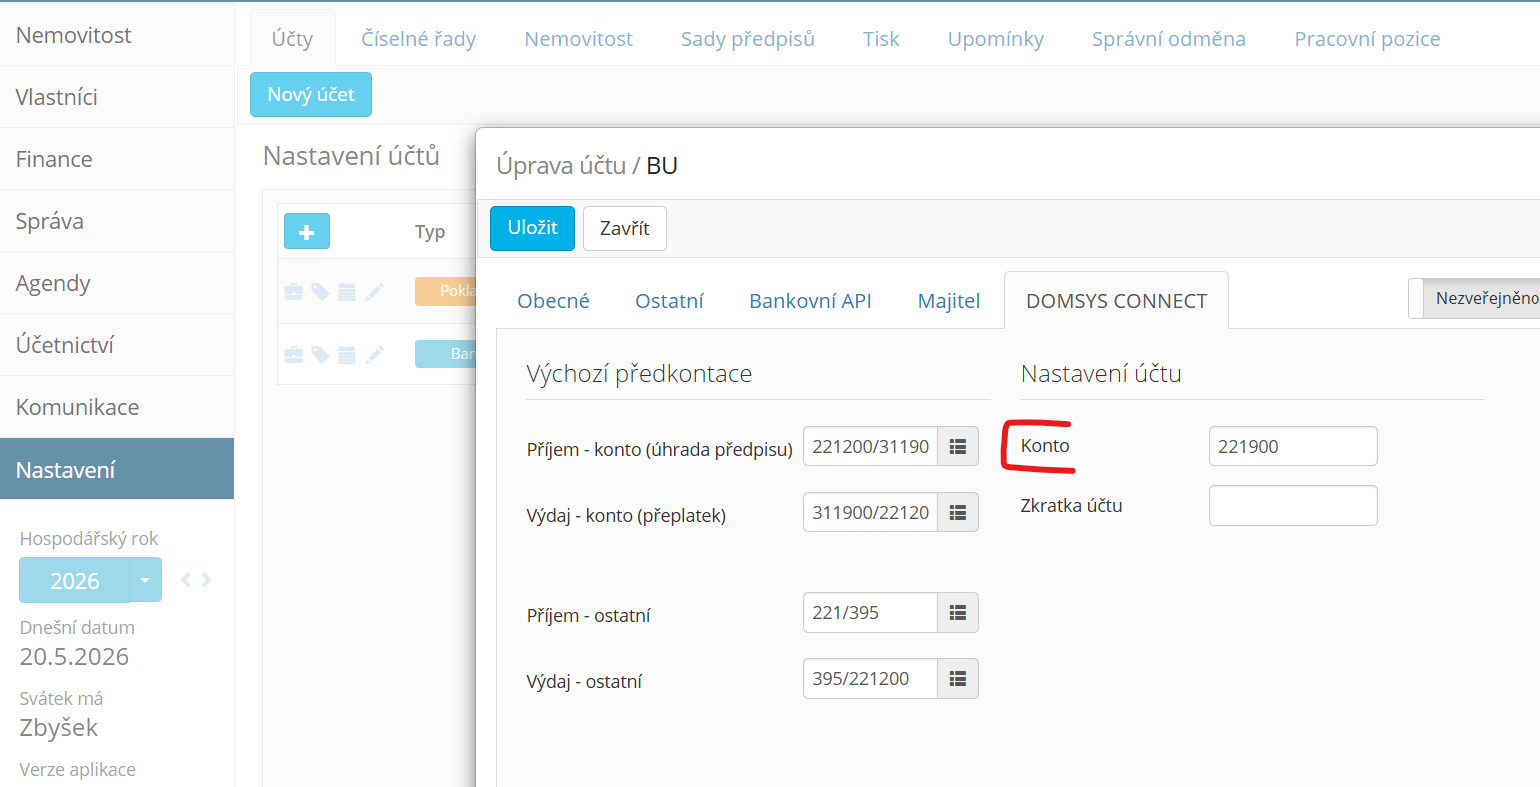Click the calendar icon in the Pokladna row
Screen dimensions: 1540x787
point(347,291)
